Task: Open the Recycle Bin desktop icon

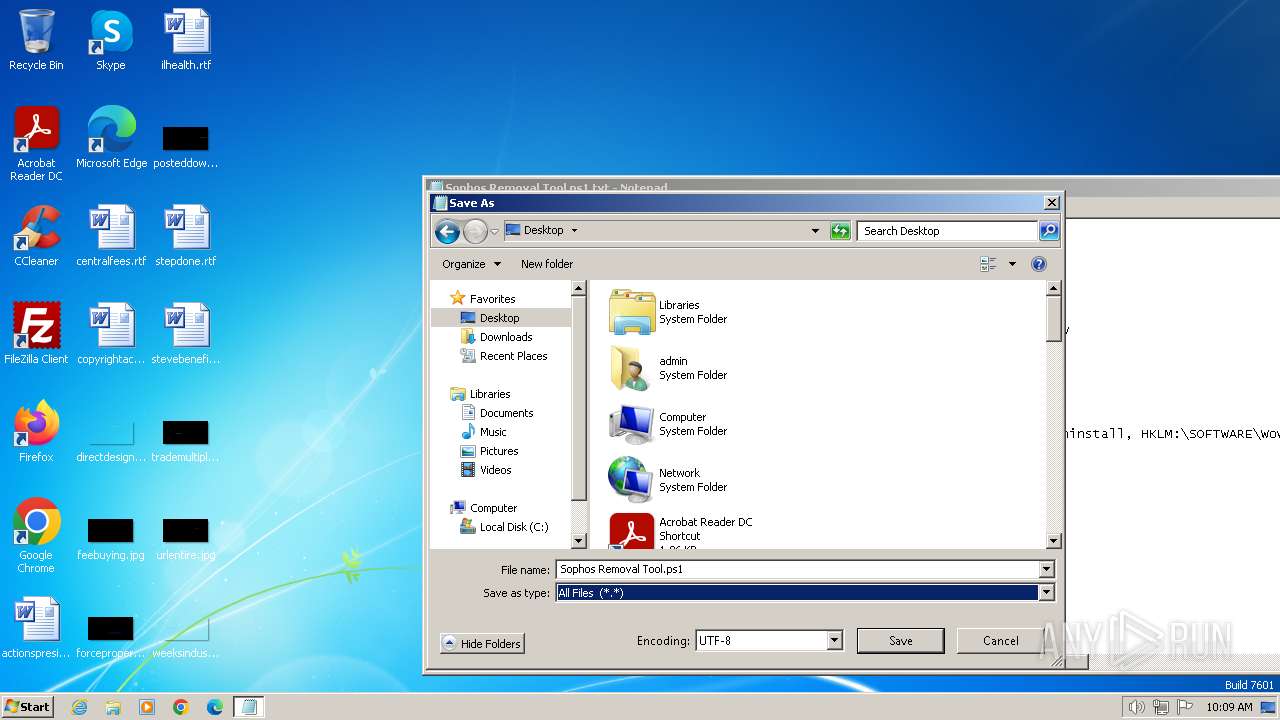Action: [36, 40]
